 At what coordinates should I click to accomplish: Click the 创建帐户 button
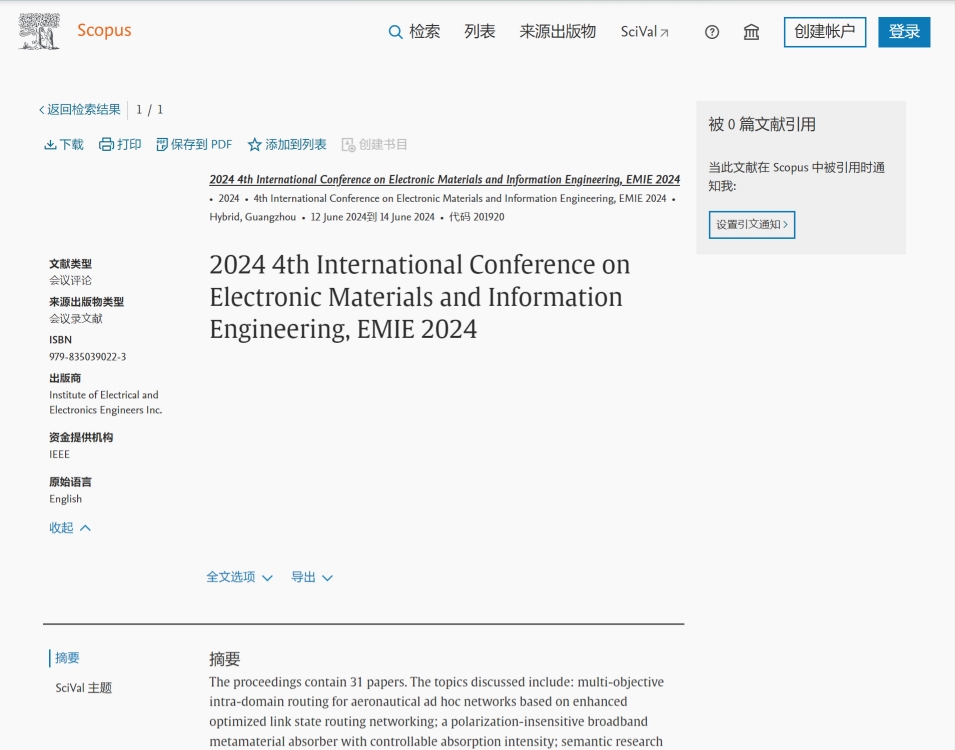click(824, 31)
